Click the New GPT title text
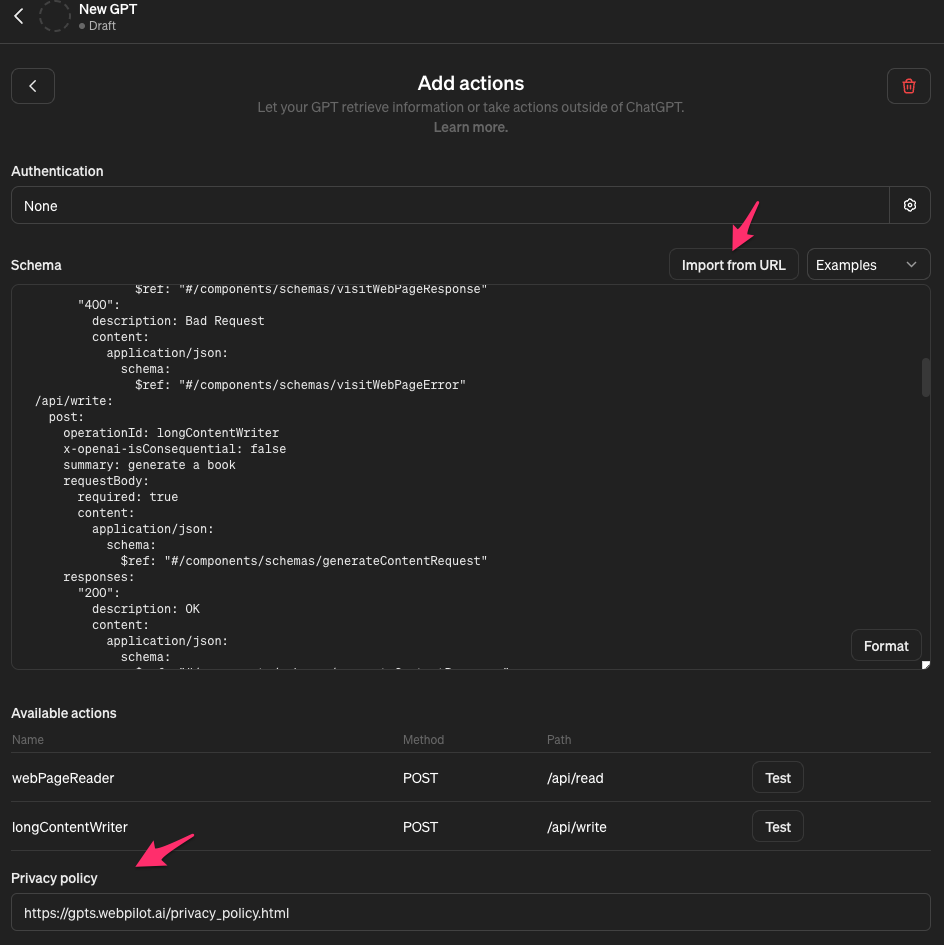The width and height of the screenshot is (944, 945). 108,9
